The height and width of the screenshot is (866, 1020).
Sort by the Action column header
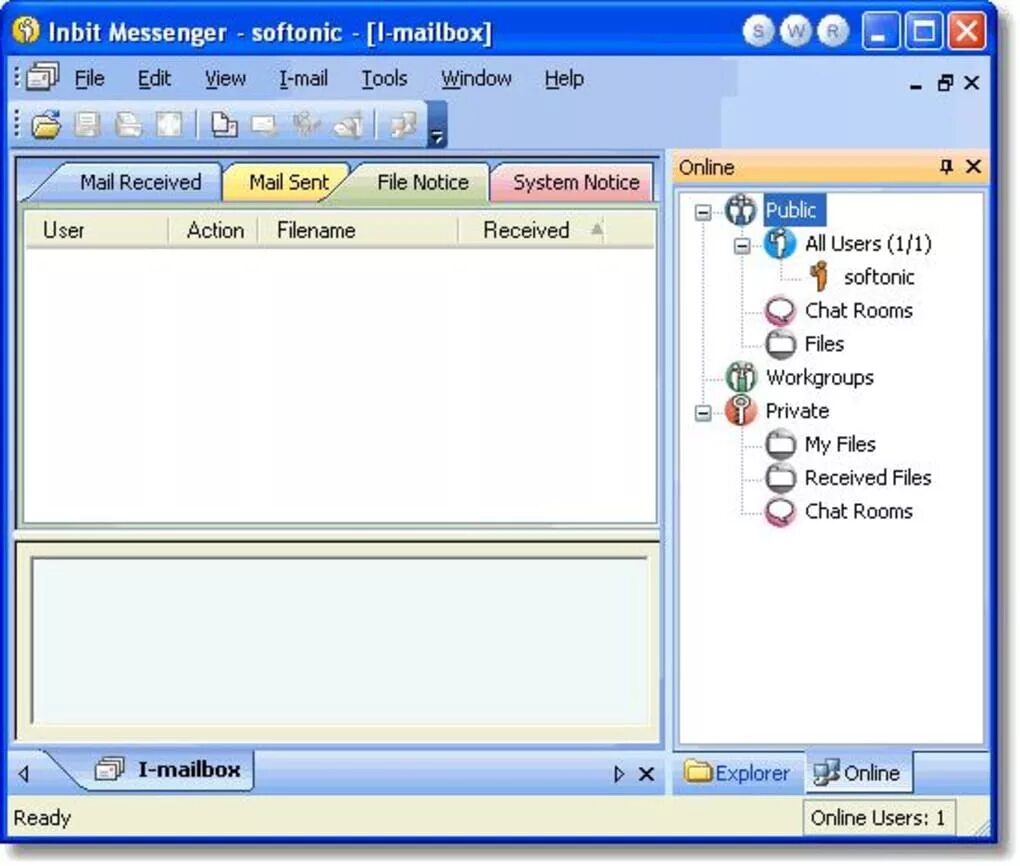pos(214,230)
